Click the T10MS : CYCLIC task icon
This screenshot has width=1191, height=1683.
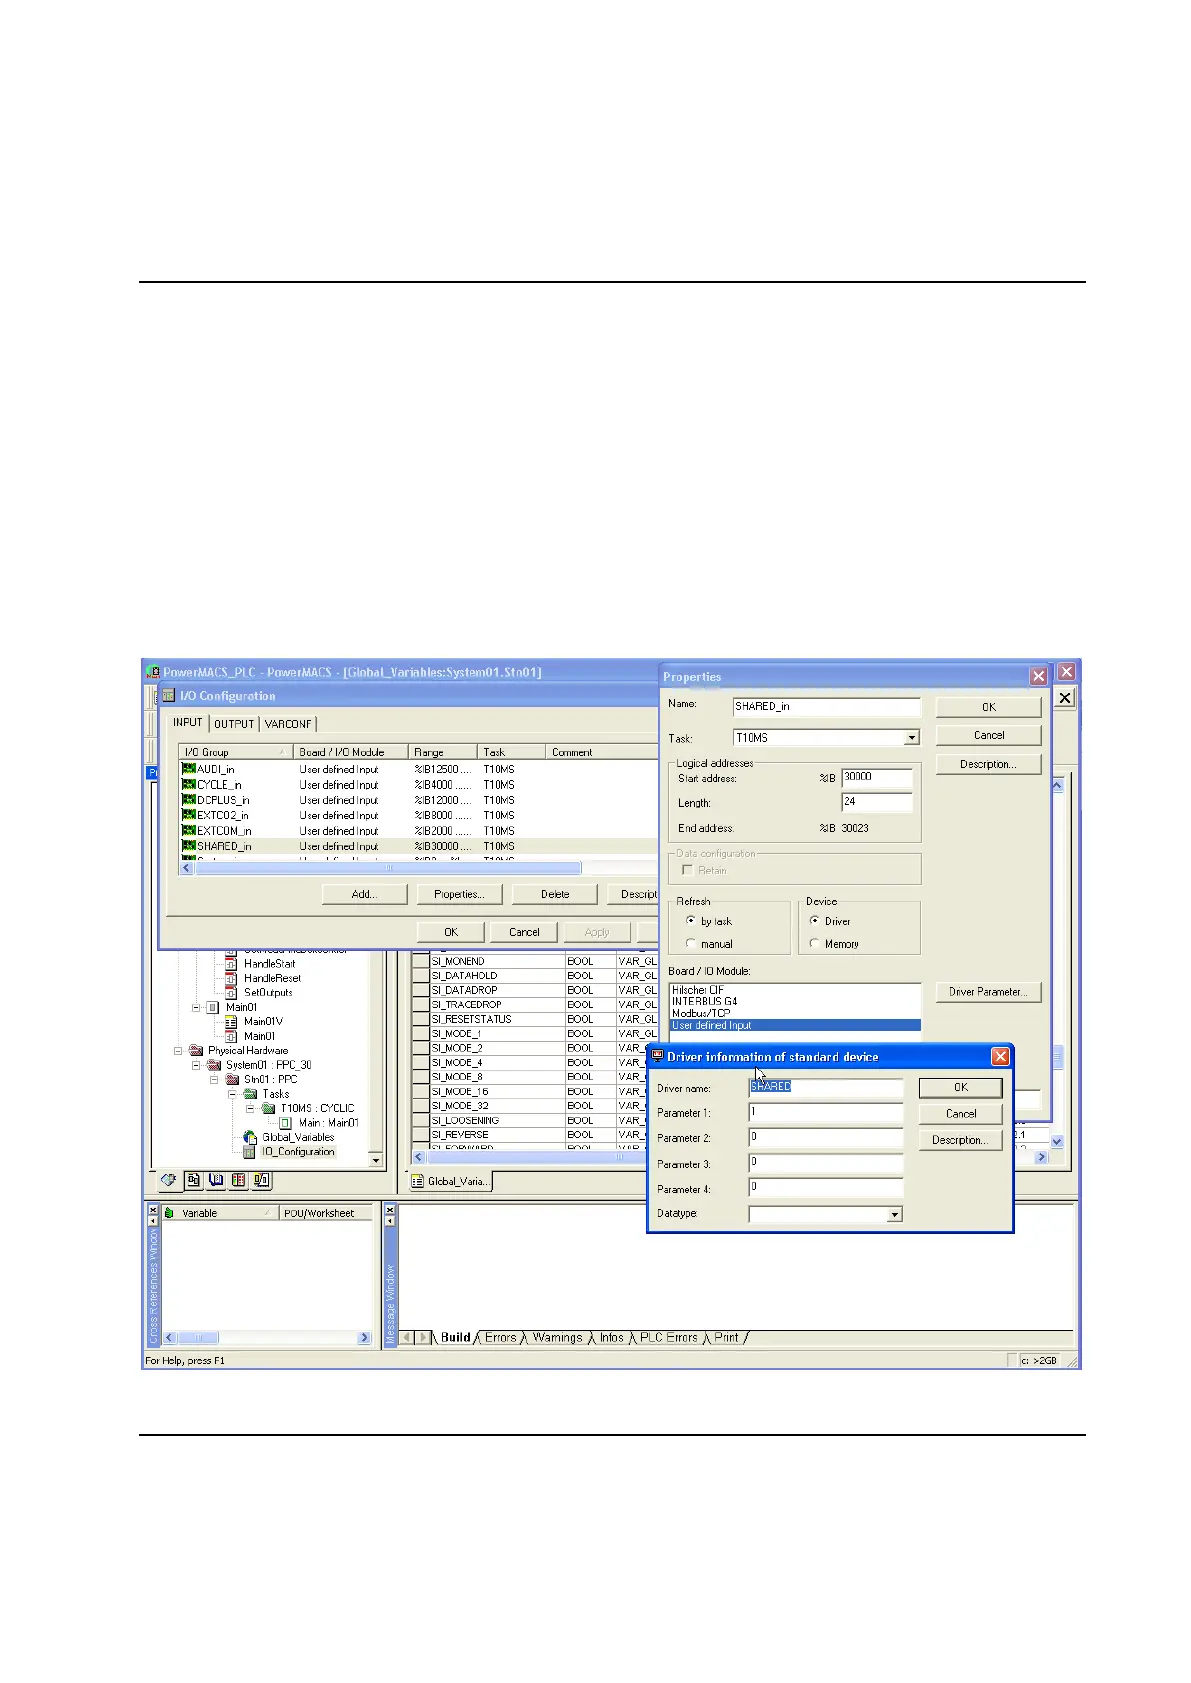pos(268,1108)
